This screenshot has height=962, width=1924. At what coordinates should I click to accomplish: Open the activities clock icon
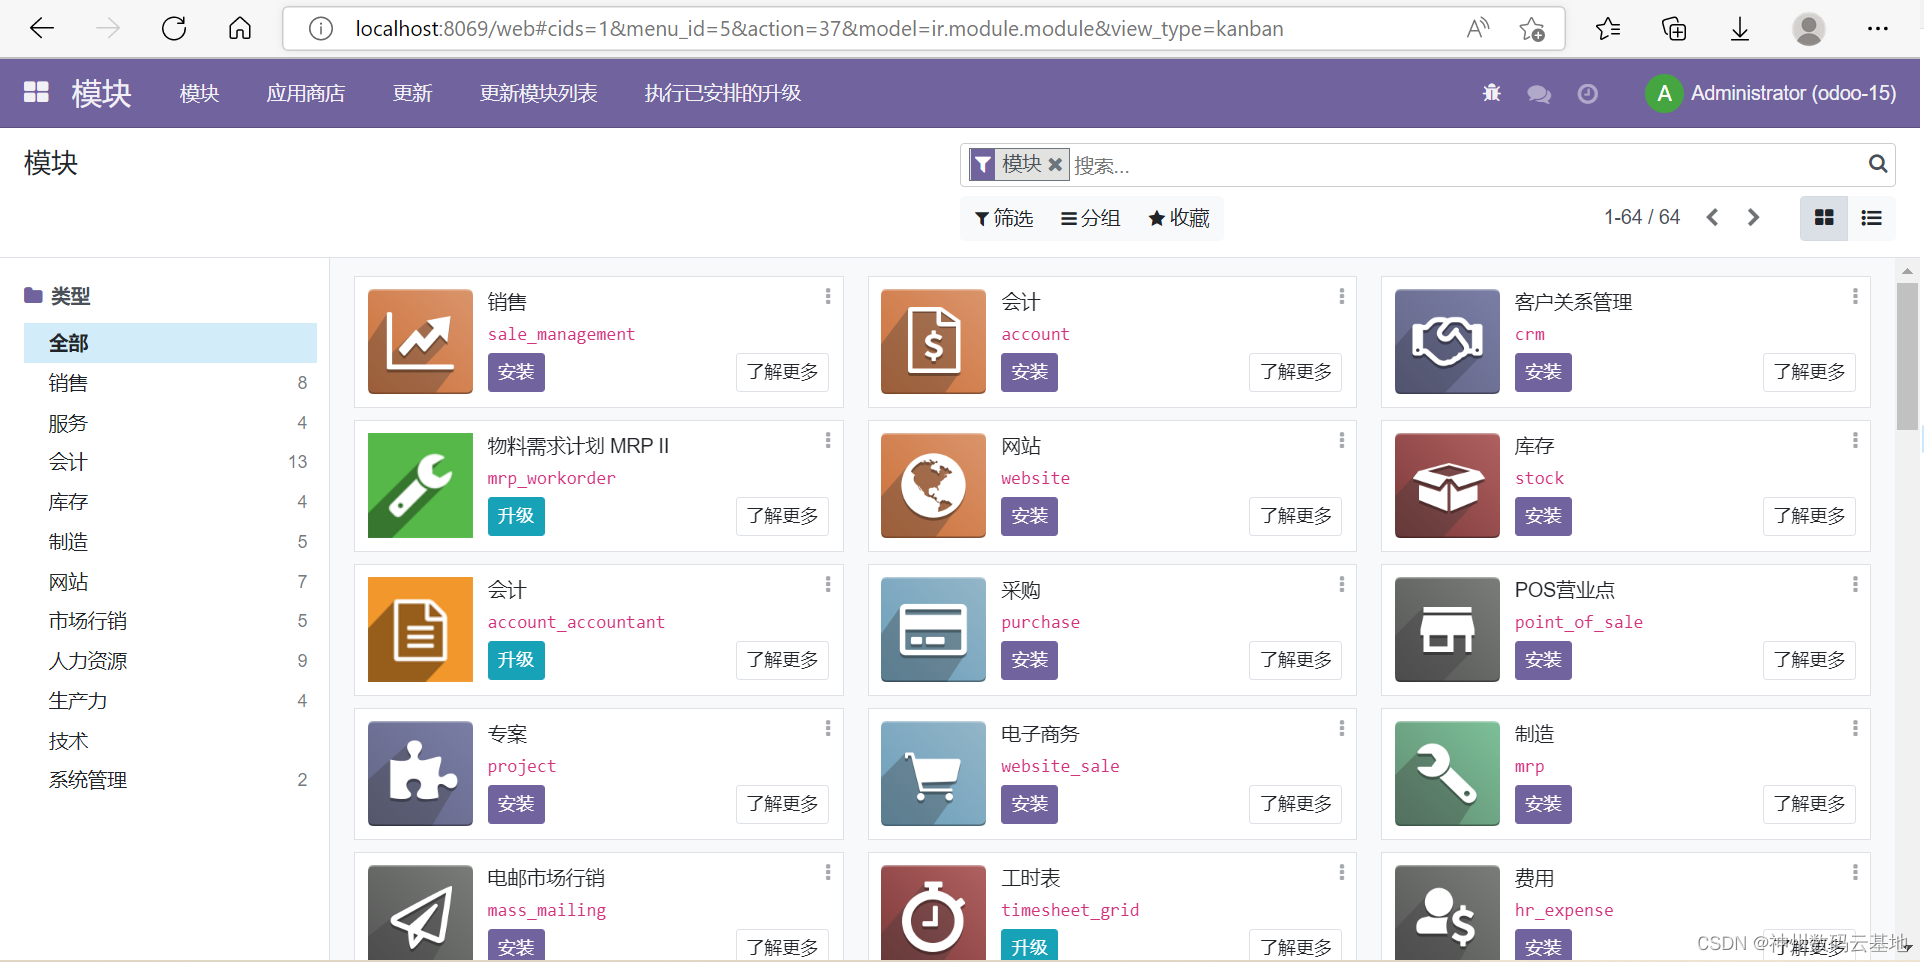coord(1587,94)
